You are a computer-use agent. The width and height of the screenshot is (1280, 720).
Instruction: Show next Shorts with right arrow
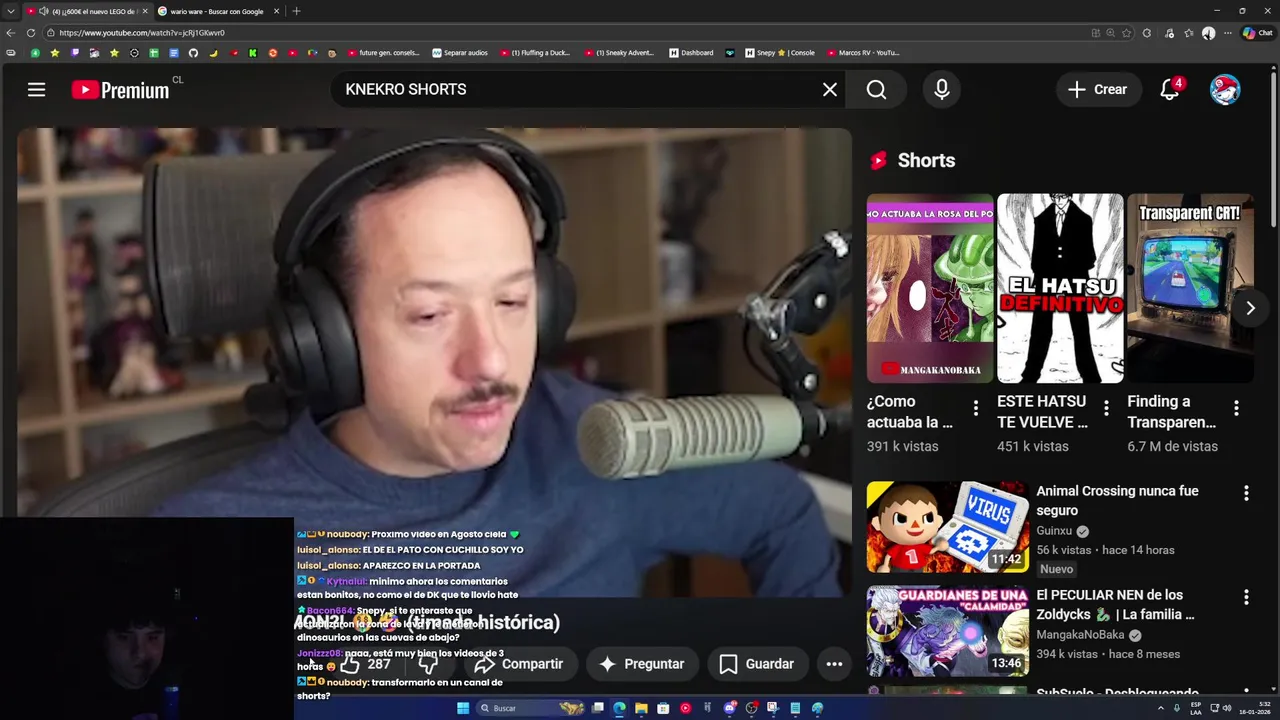(x=1250, y=308)
